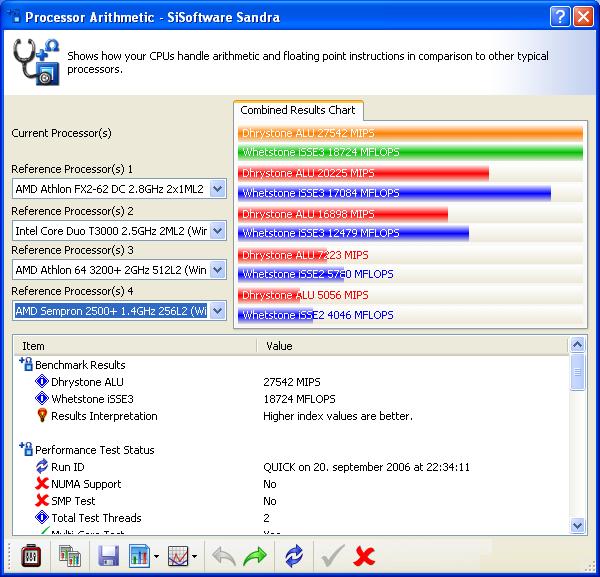600x577 pixels.
Task: Click the icon beside Benchmark Results
Action: click(x=26, y=364)
